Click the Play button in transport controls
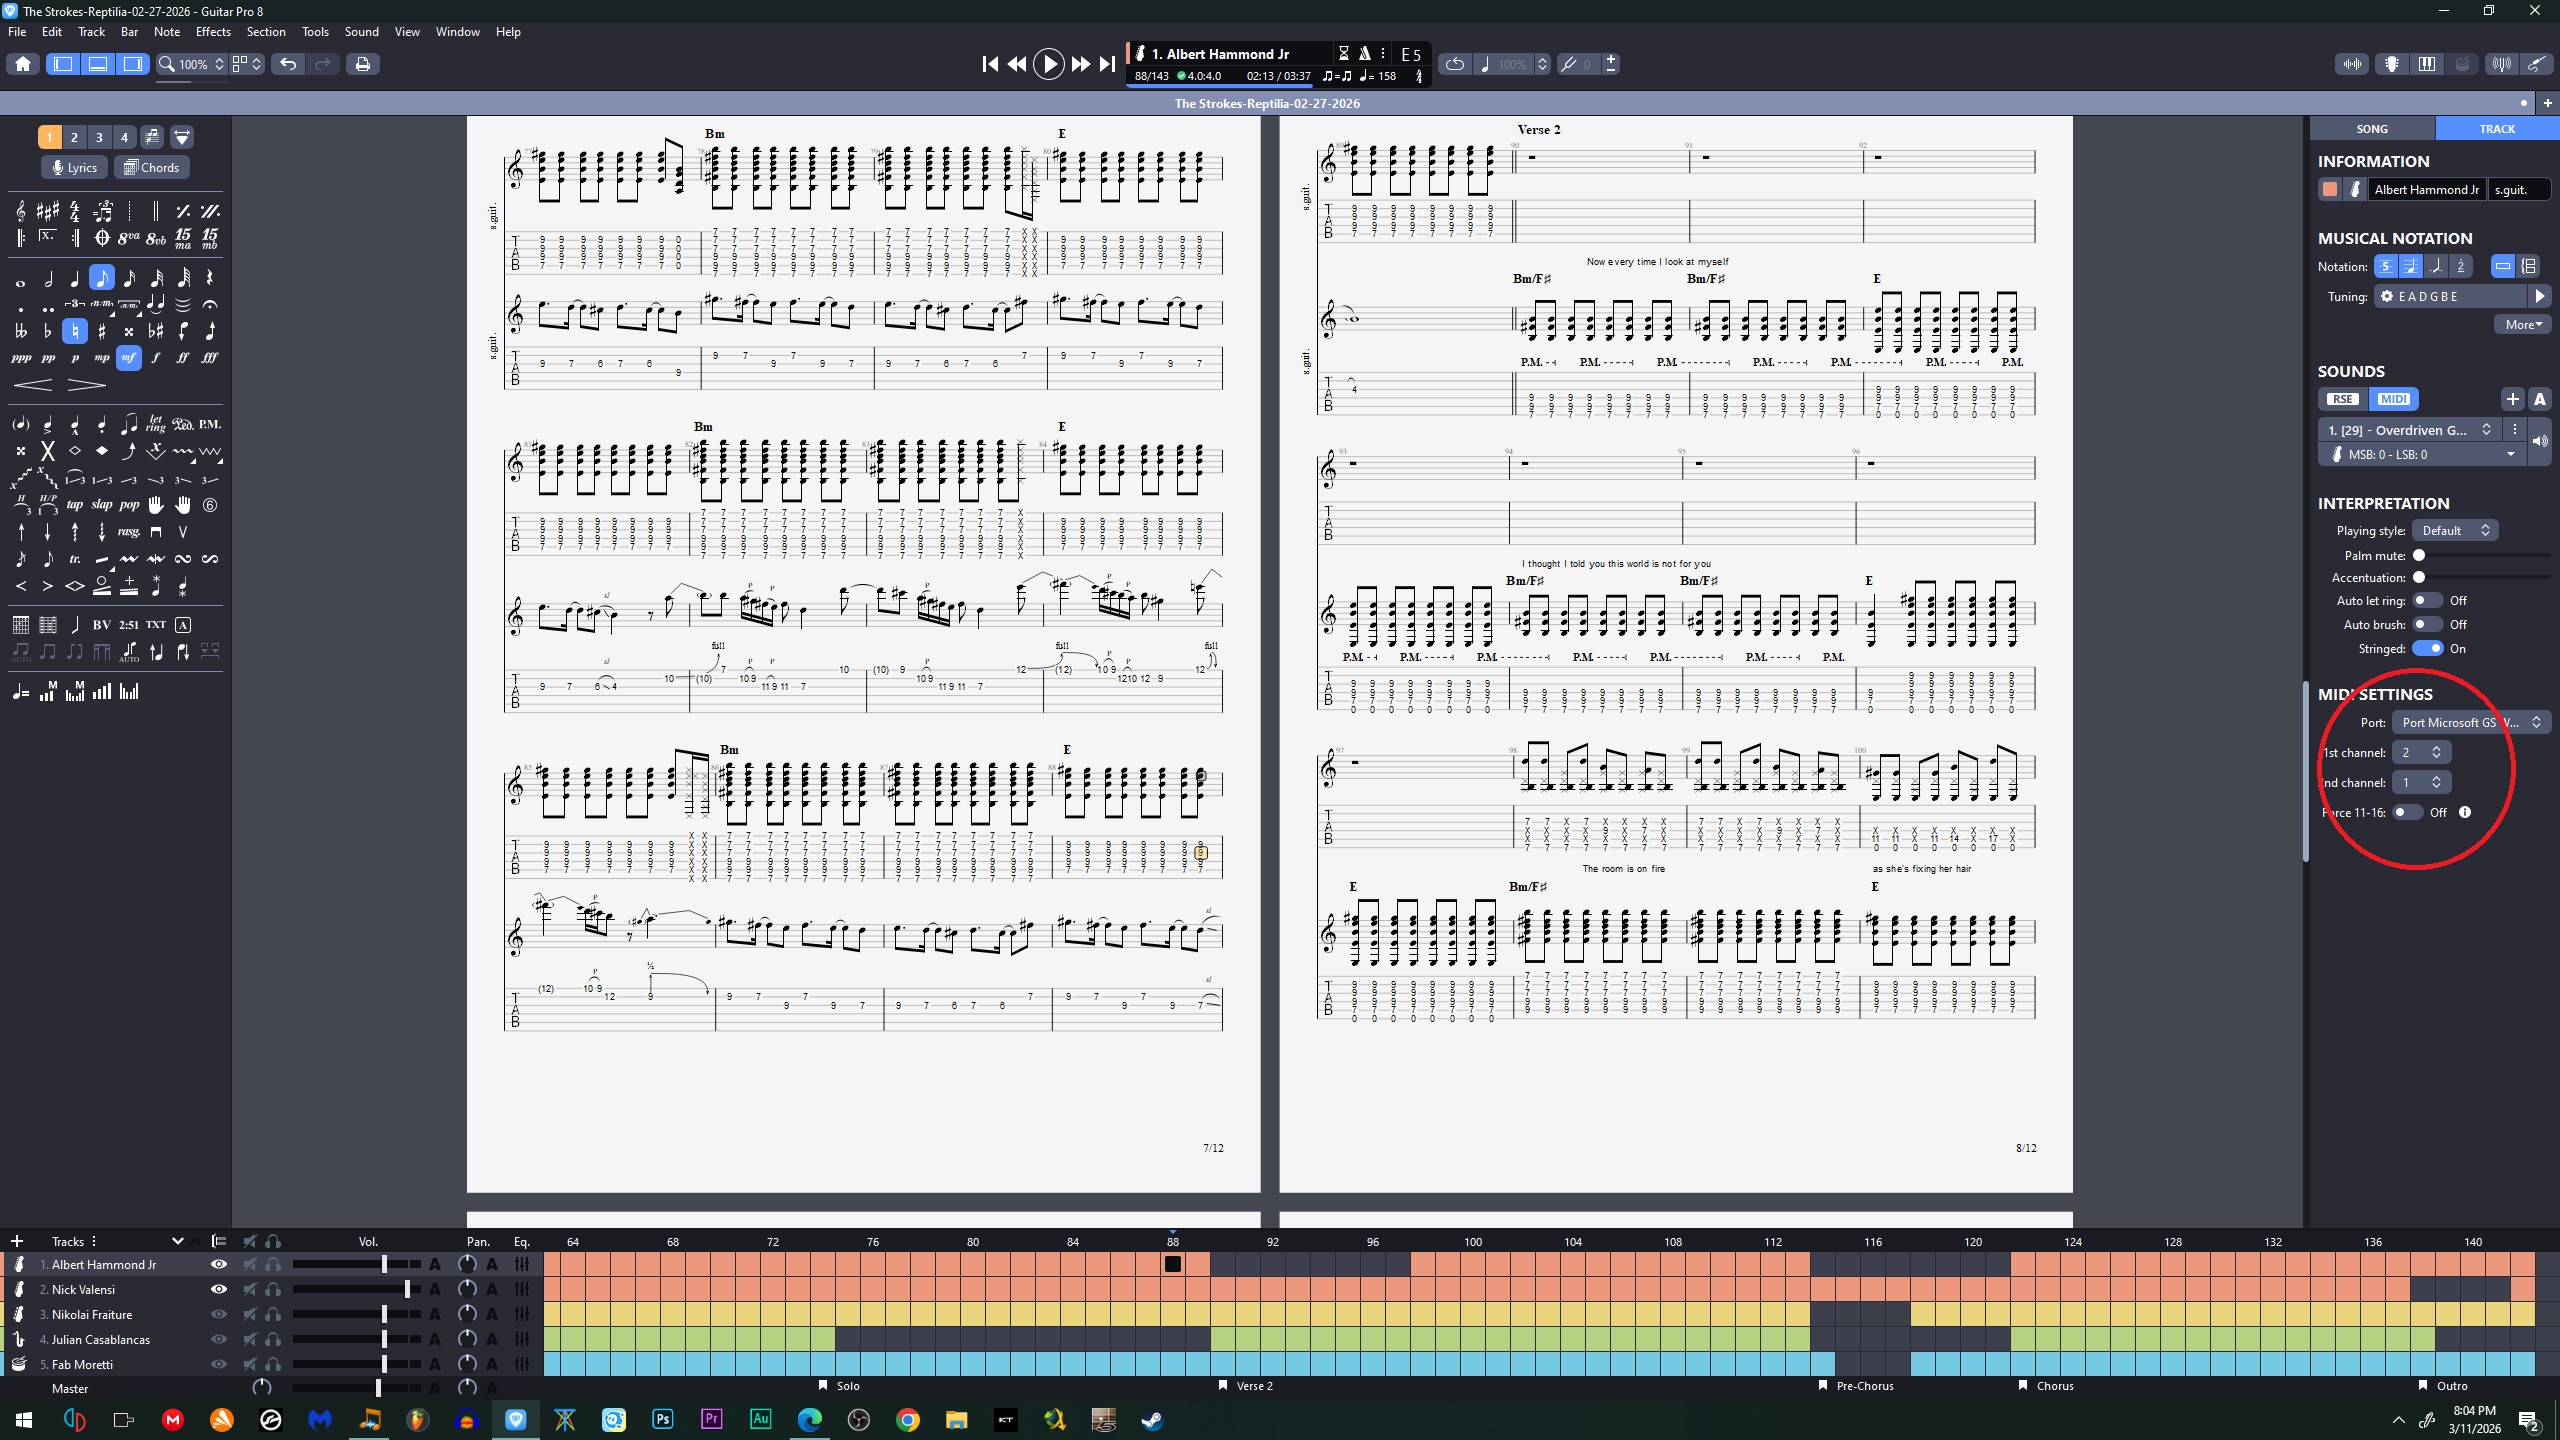The image size is (2560, 1440). click(x=1048, y=64)
